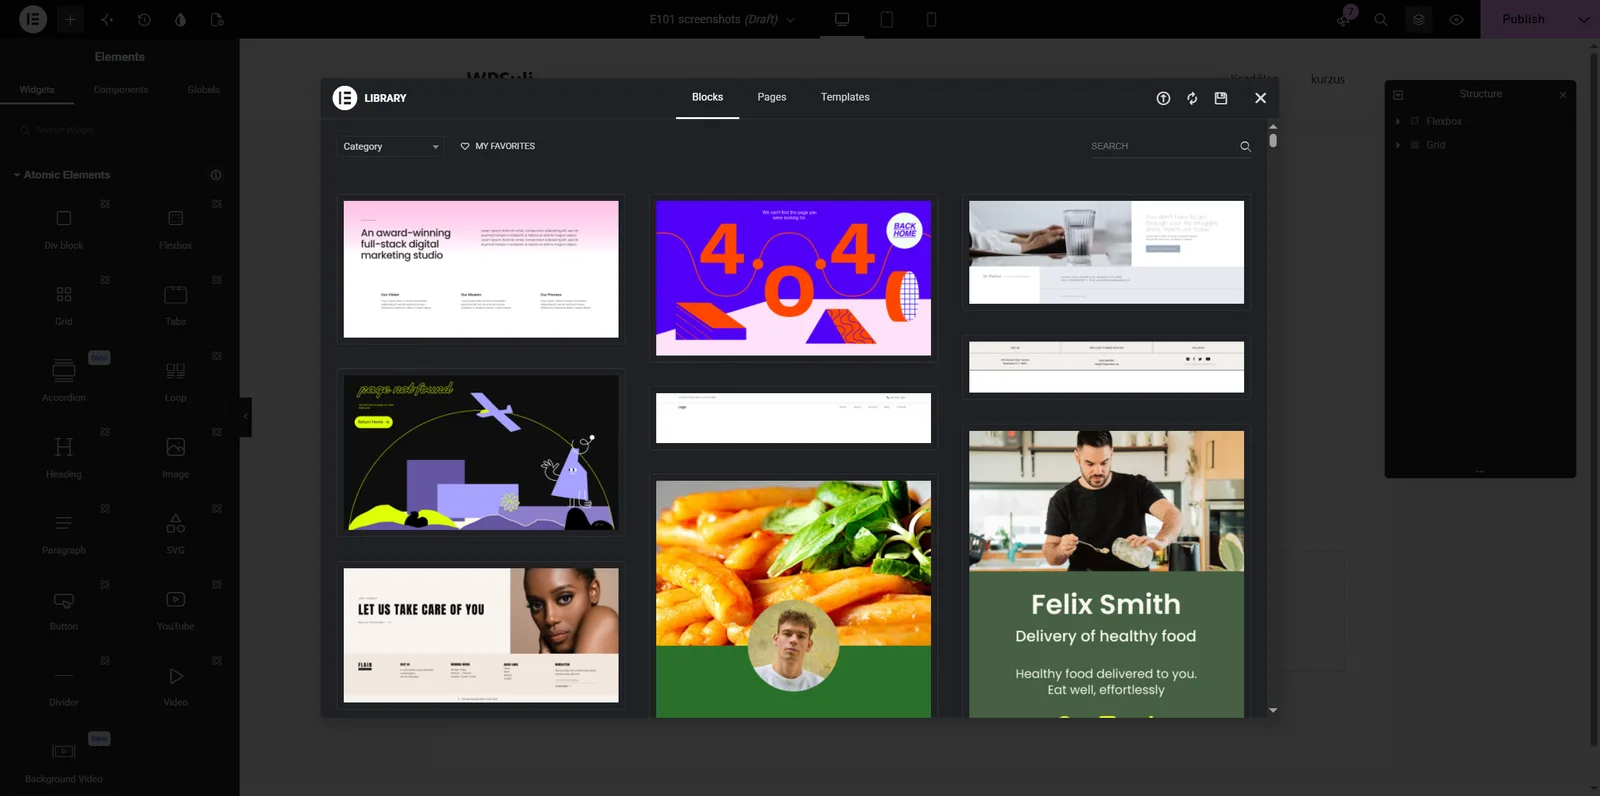
Task: Open the document title dropdown chevron
Action: (x=791, y=19)
